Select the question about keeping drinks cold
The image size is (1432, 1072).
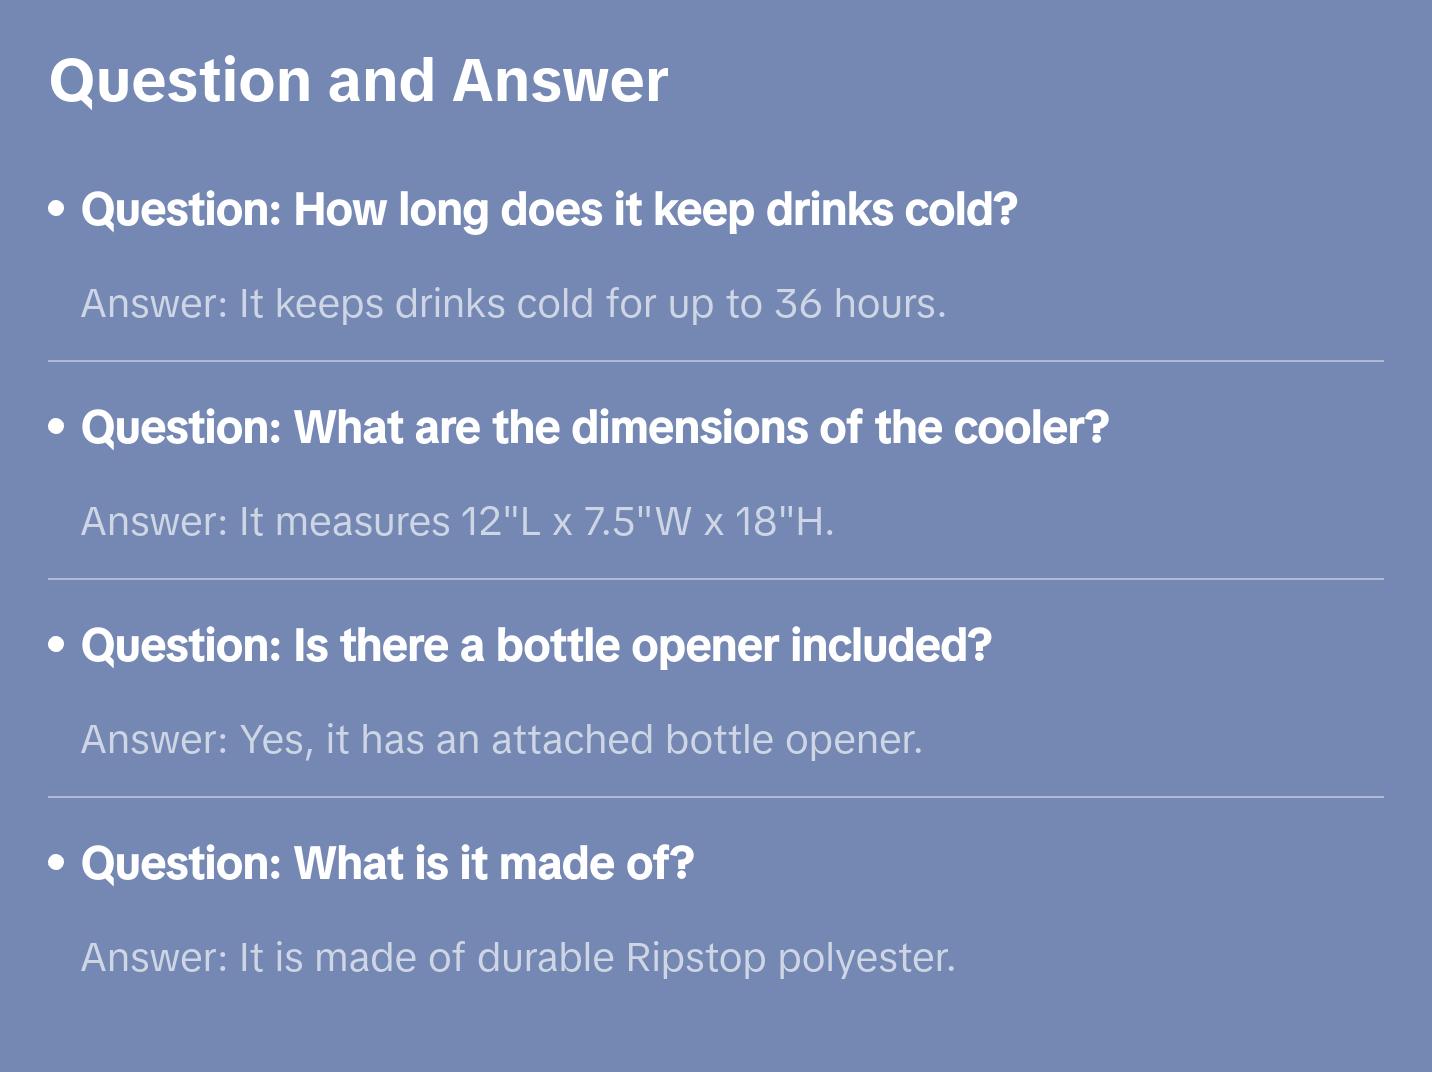click(549, 210)
